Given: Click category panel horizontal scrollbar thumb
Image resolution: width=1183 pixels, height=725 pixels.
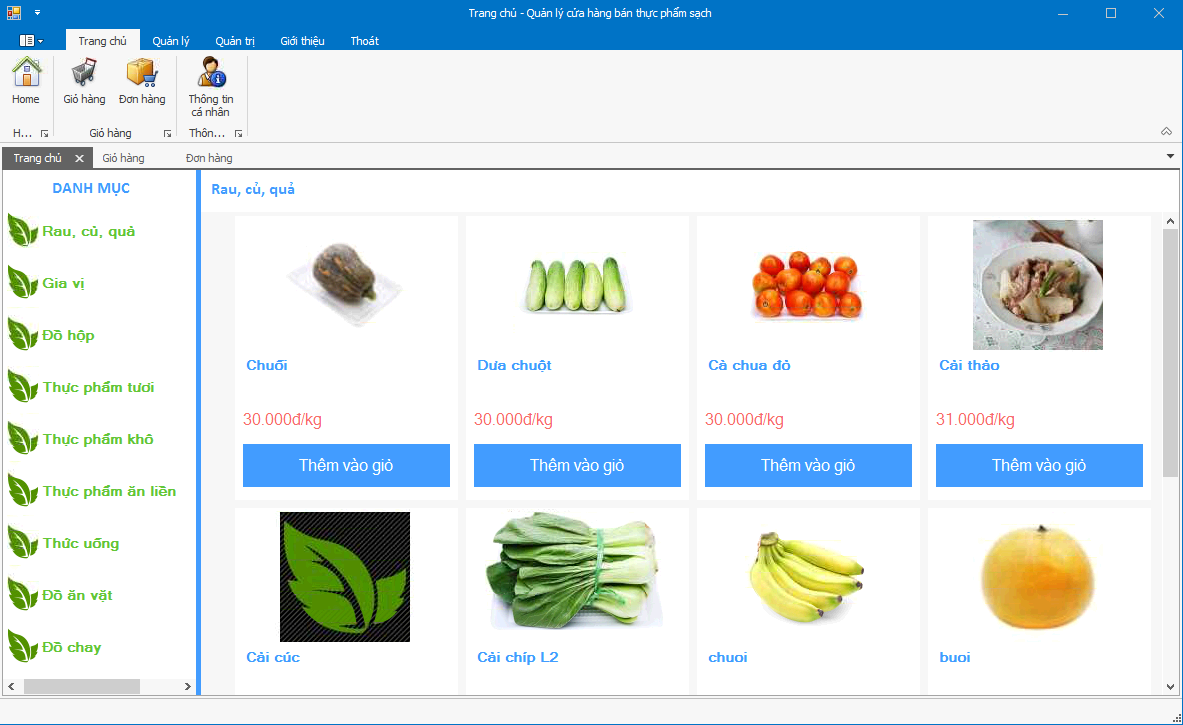Looking at the screenshot, I should [x=81, y=687].
